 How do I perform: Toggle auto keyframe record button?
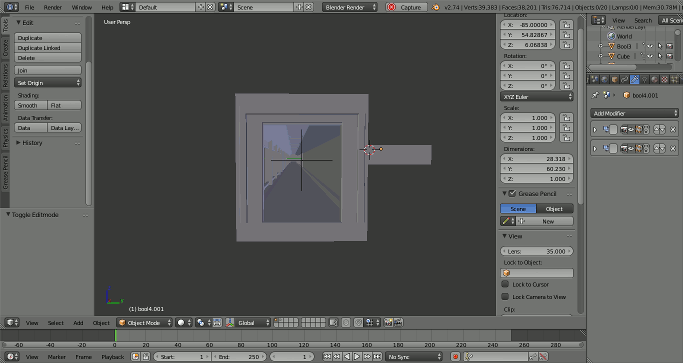[455, 356]
